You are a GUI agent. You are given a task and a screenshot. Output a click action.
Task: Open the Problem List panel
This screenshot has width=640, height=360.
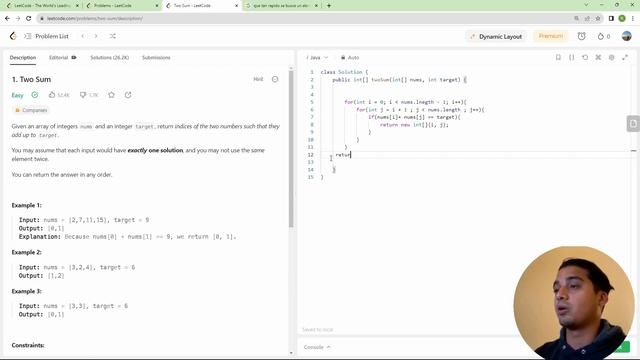(x=47, y=36)
